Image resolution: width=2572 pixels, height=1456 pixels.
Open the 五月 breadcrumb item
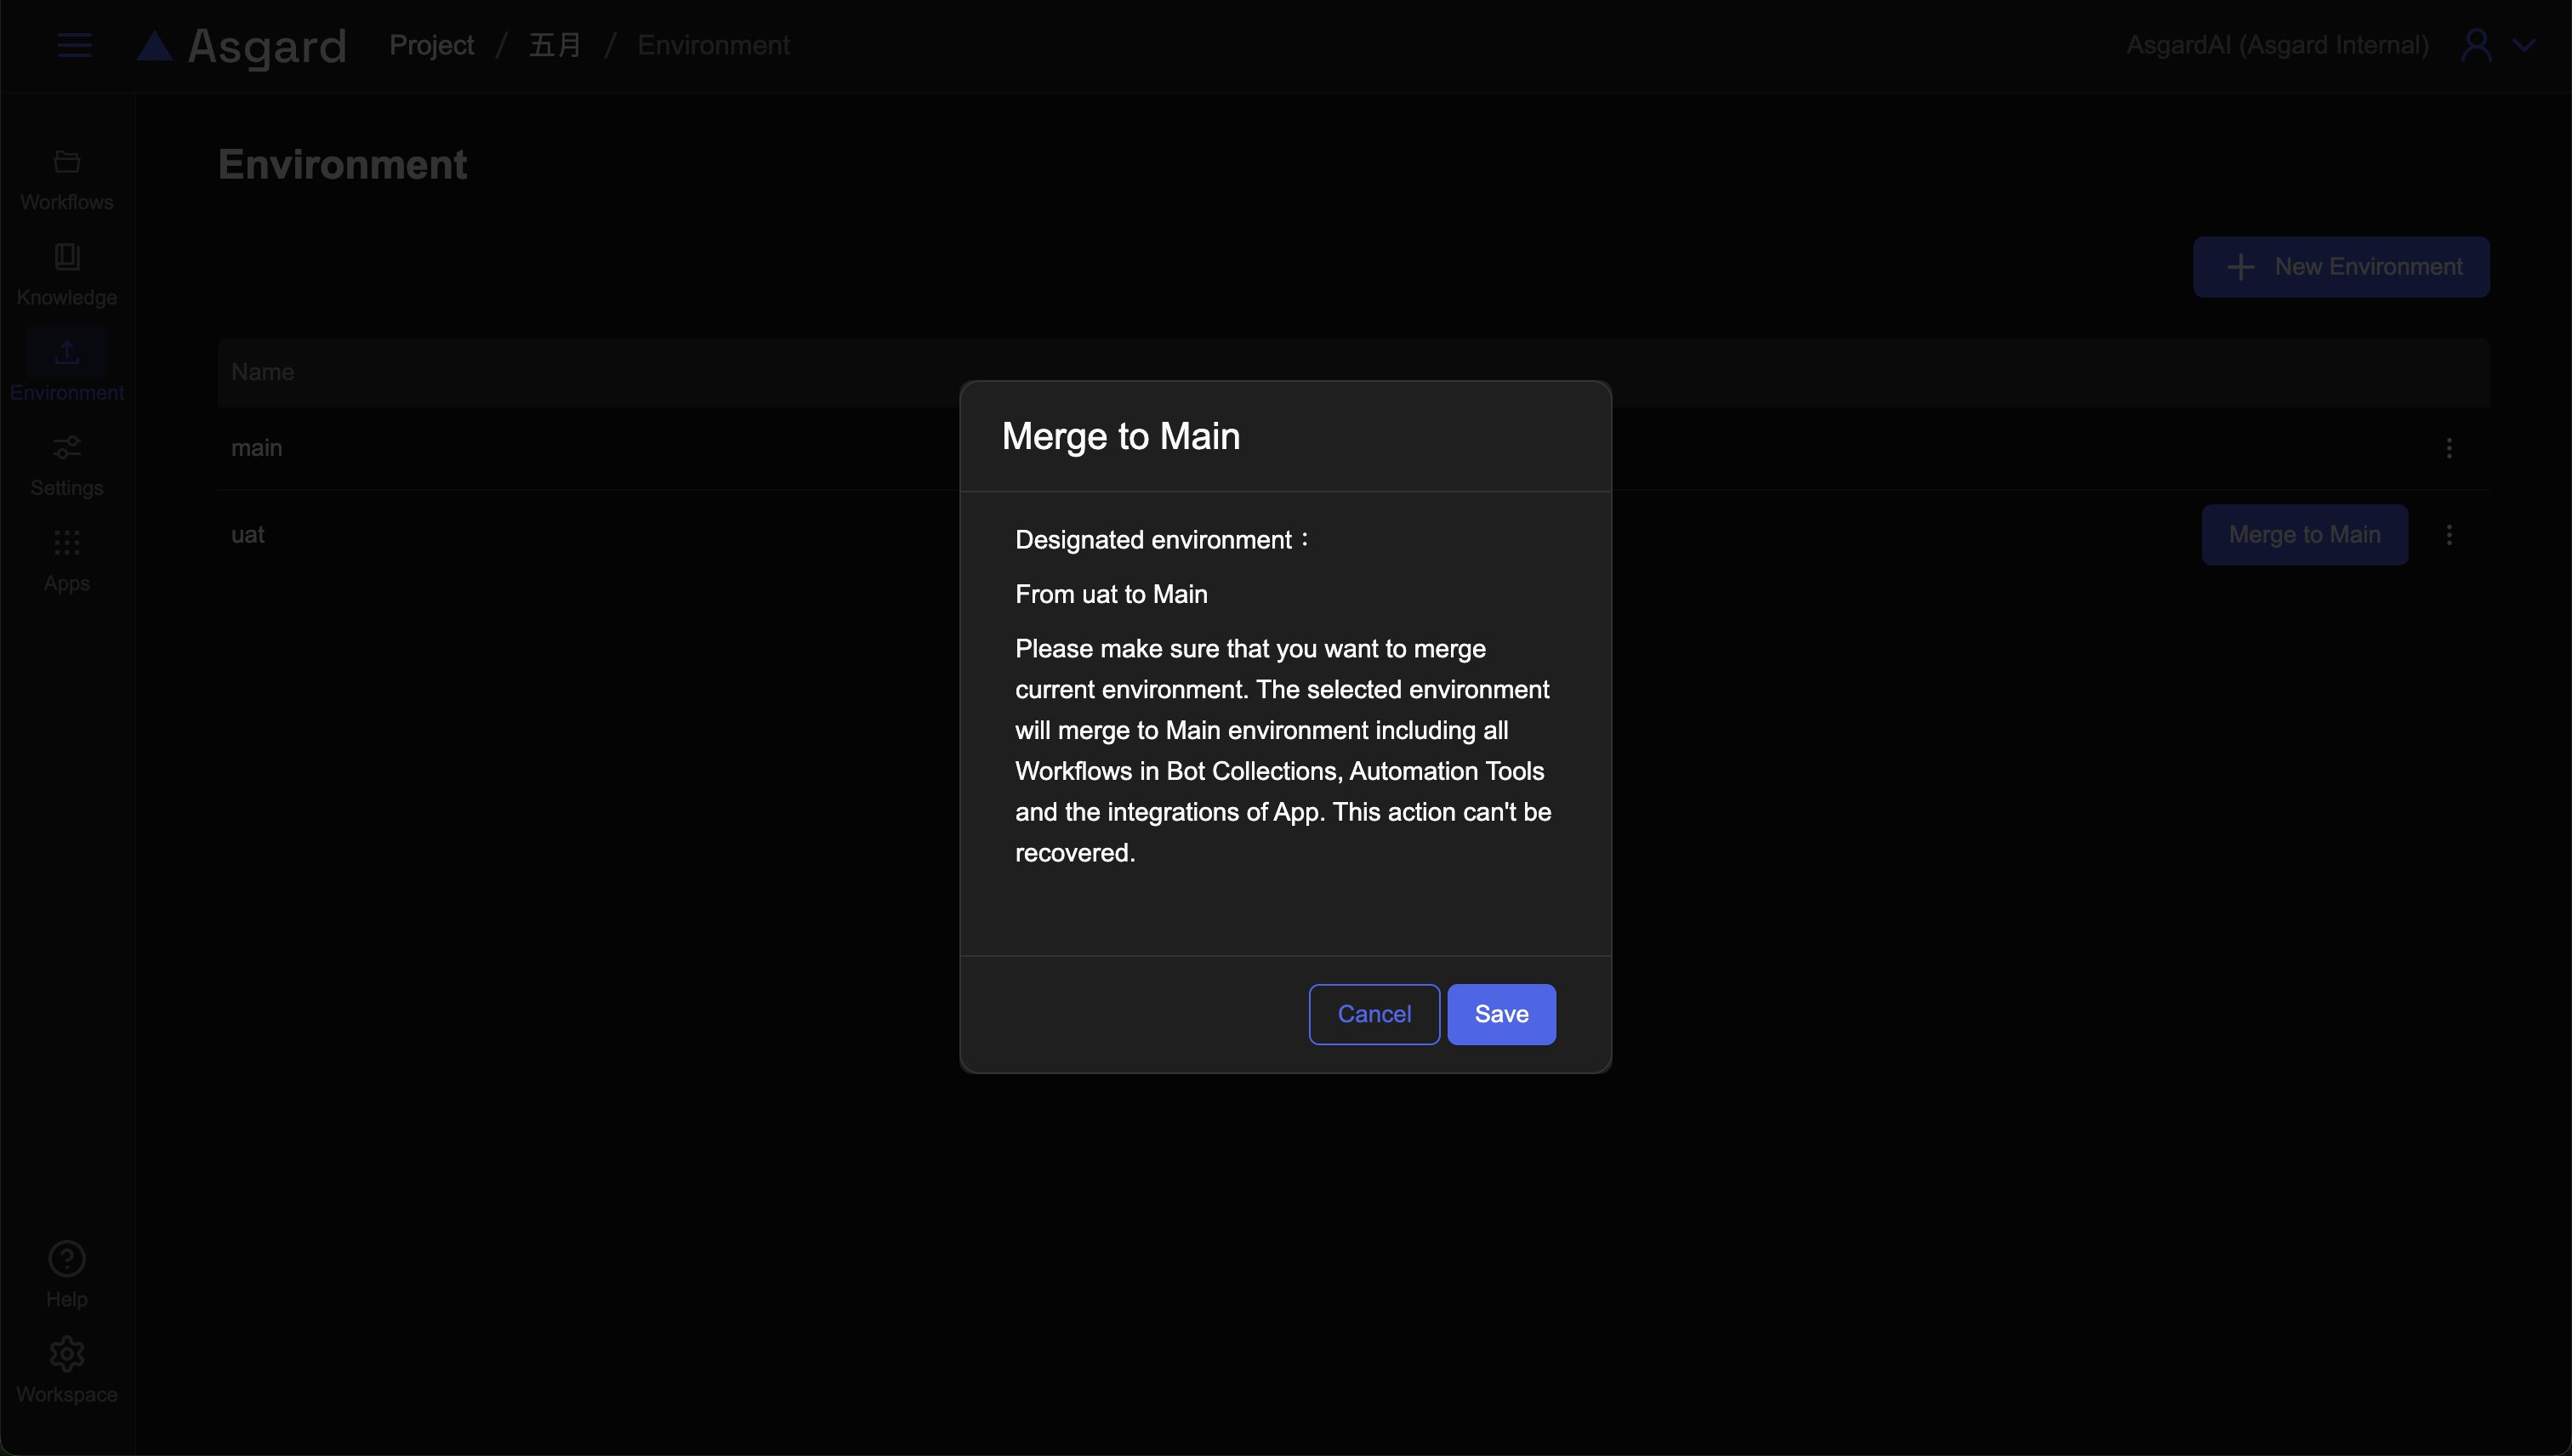555,45
